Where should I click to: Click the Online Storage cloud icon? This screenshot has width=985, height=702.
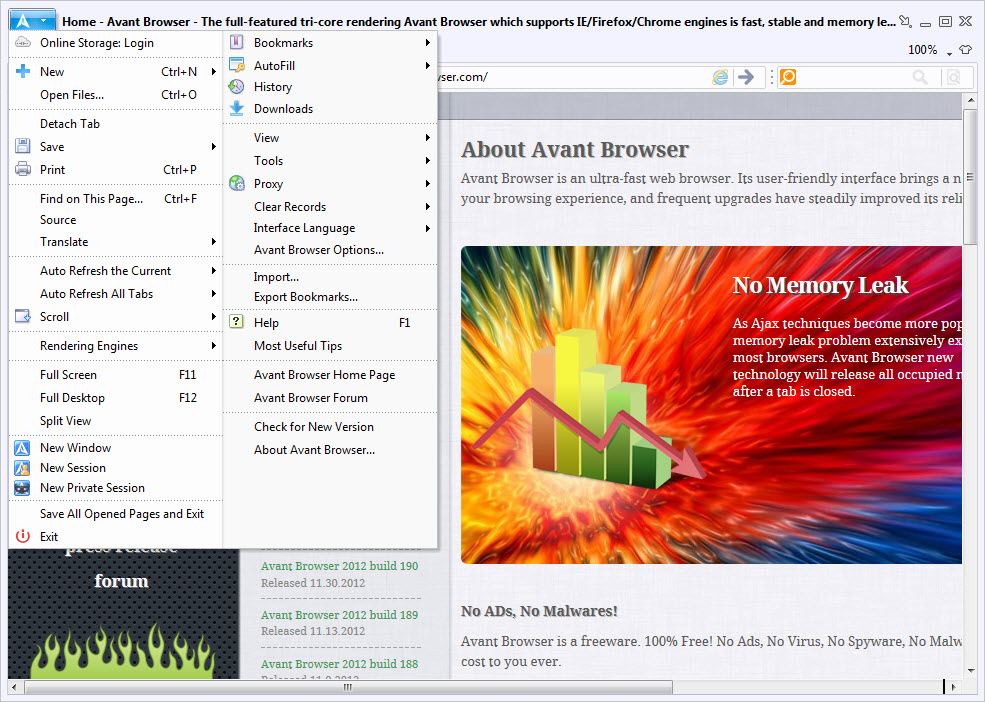pos(23,43)
